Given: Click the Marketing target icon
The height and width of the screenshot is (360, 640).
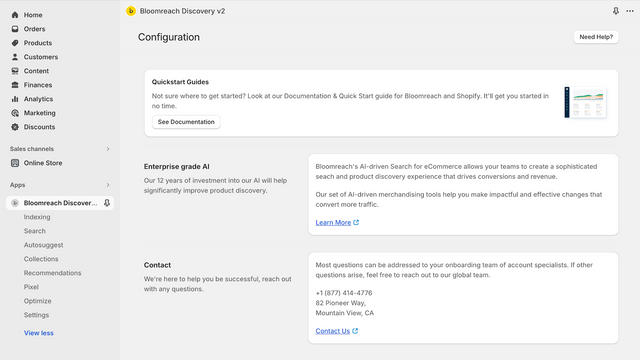Looking at the screenshot, I should 15,113.
